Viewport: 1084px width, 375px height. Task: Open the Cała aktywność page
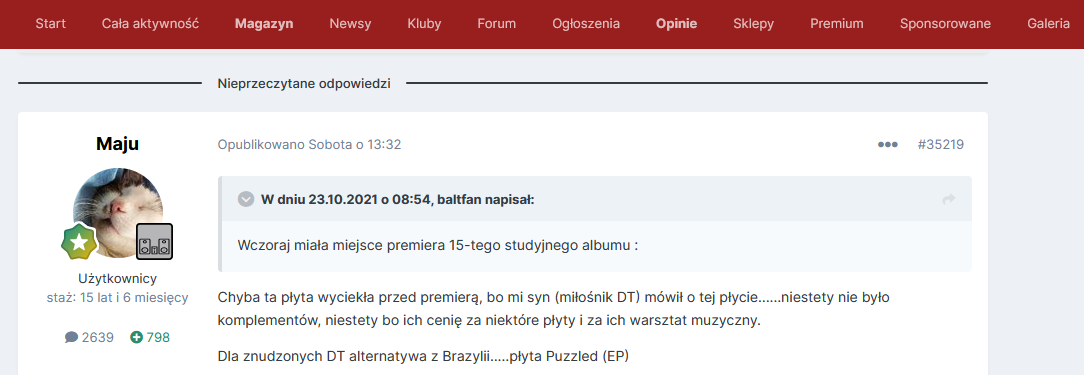pos(150,24)
